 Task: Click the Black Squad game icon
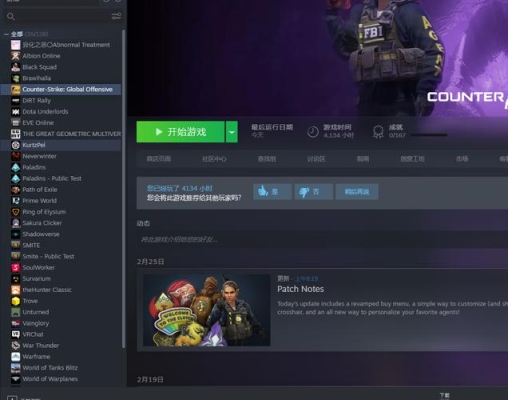pos(16,67)
